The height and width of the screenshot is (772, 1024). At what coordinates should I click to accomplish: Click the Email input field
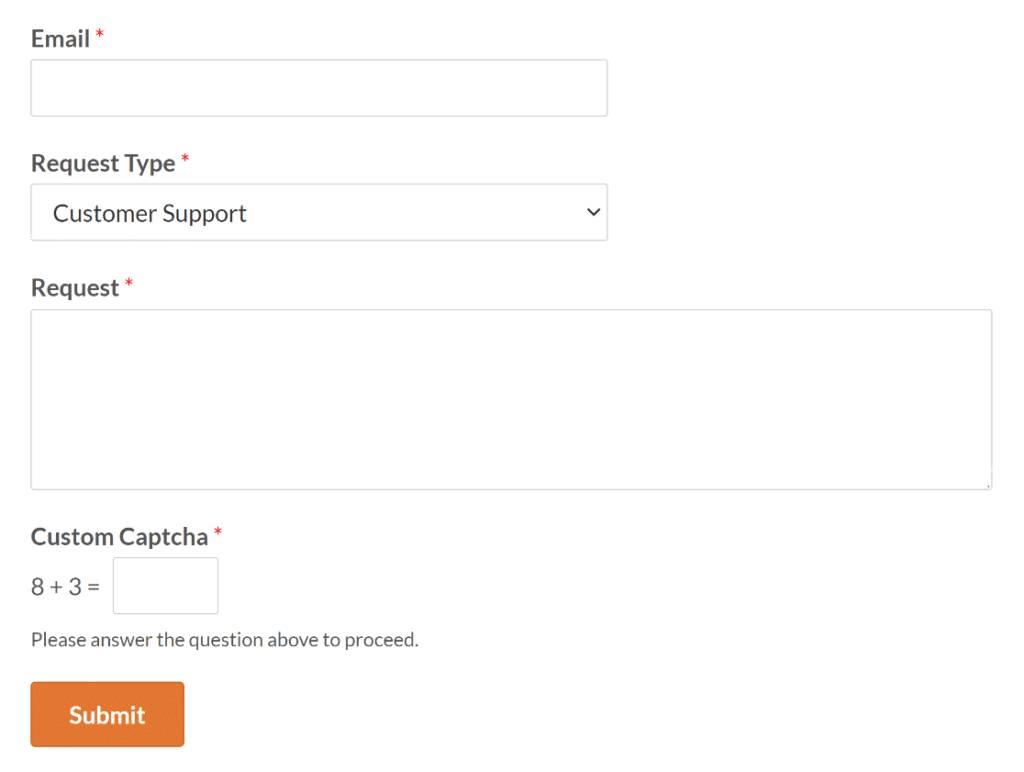coord(319,88)
